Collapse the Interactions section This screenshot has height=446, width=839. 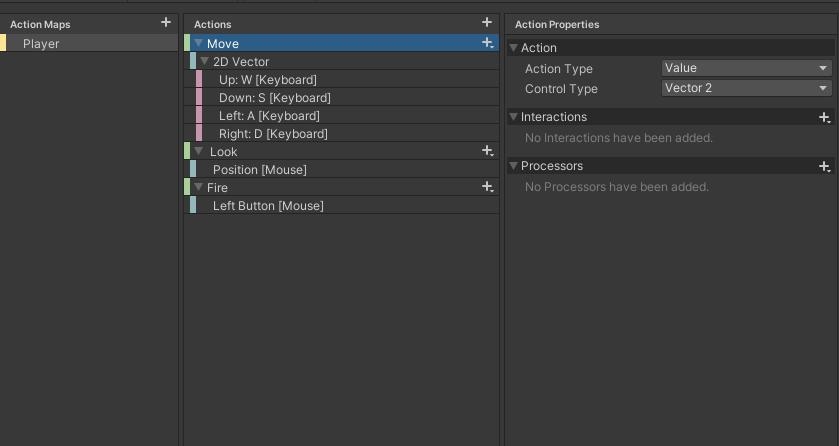pyautogui.click(x=513, y=117)
